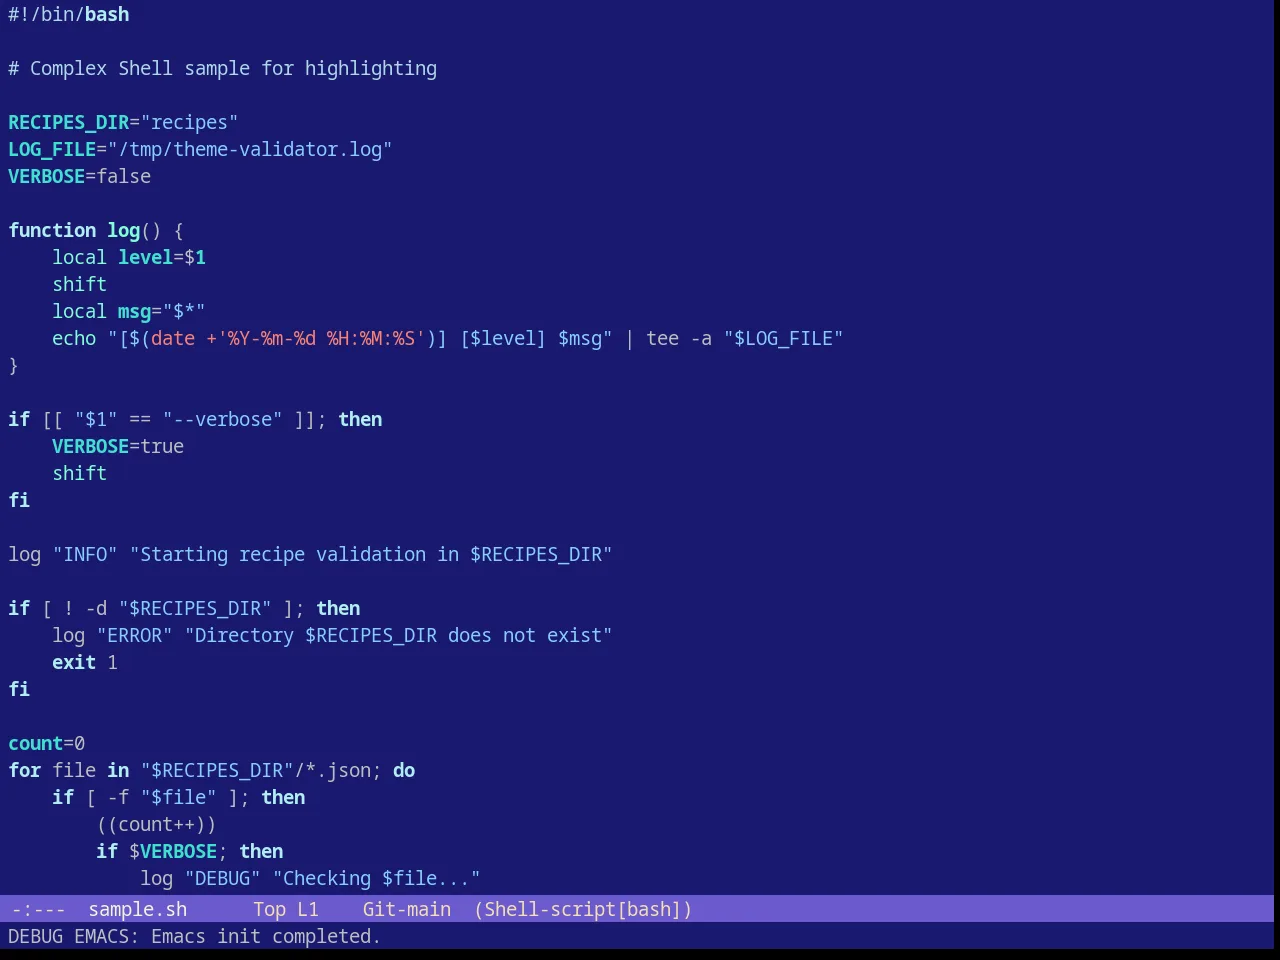The image size is (1280, 960).
Task: Click the string "/tmp/theme-validator.log"
Action: pyautogui.click(x=250, y=149)
